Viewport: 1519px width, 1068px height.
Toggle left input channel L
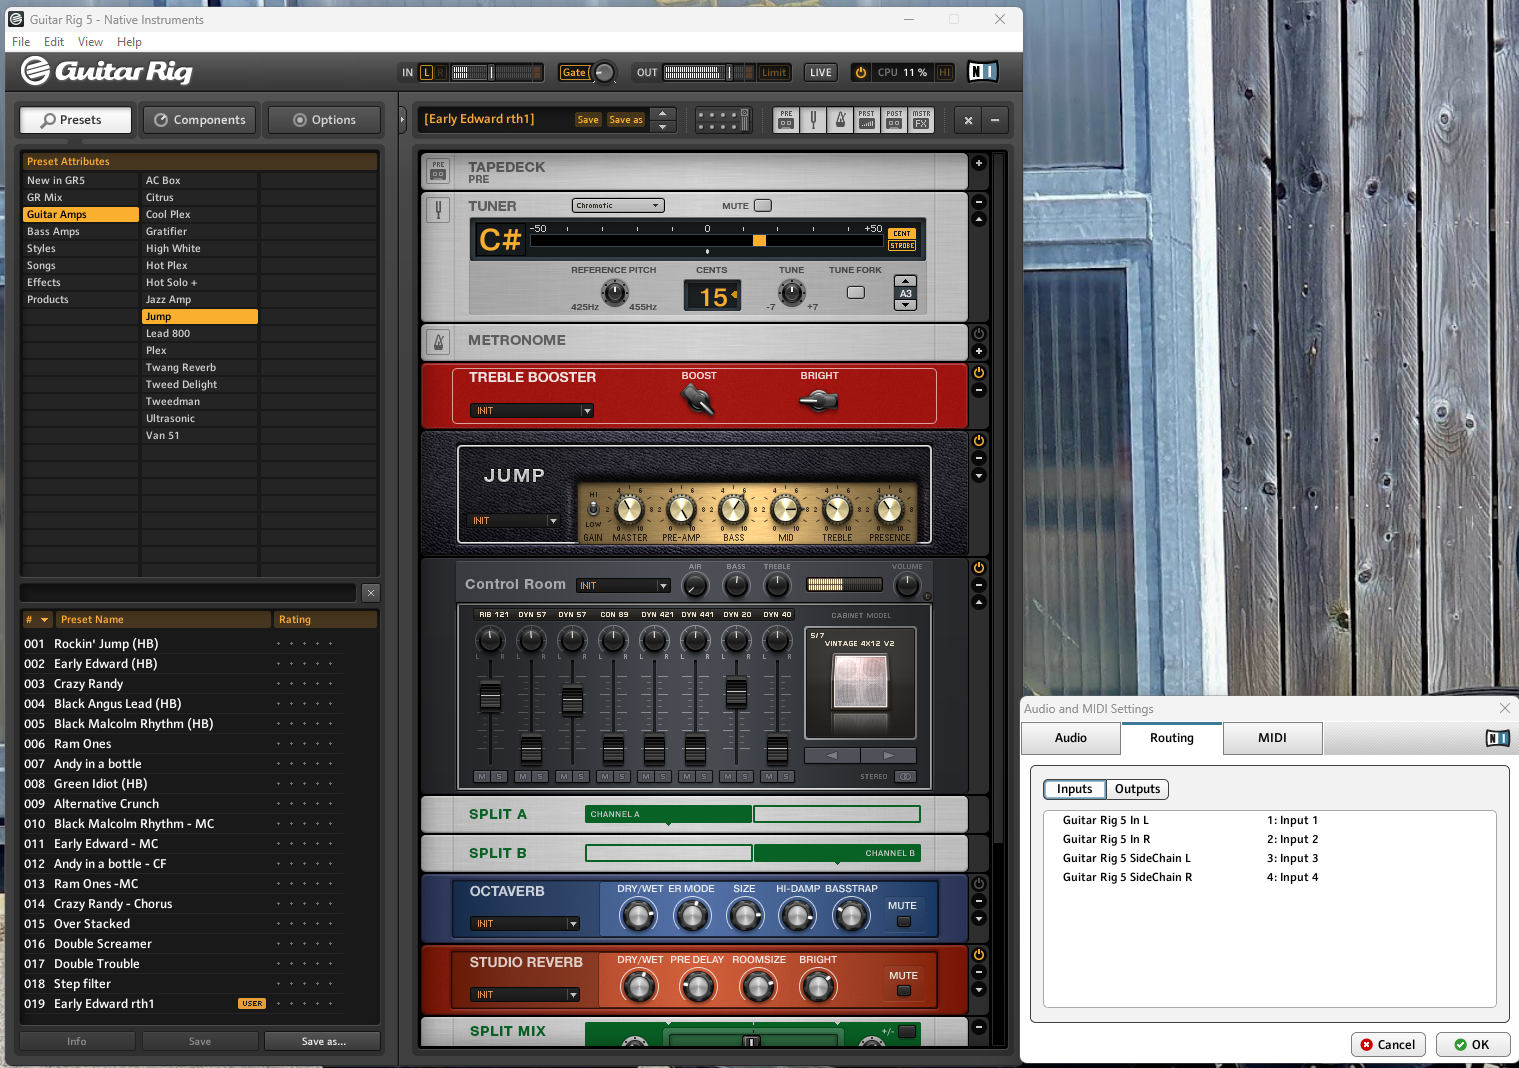click(427, 73)
